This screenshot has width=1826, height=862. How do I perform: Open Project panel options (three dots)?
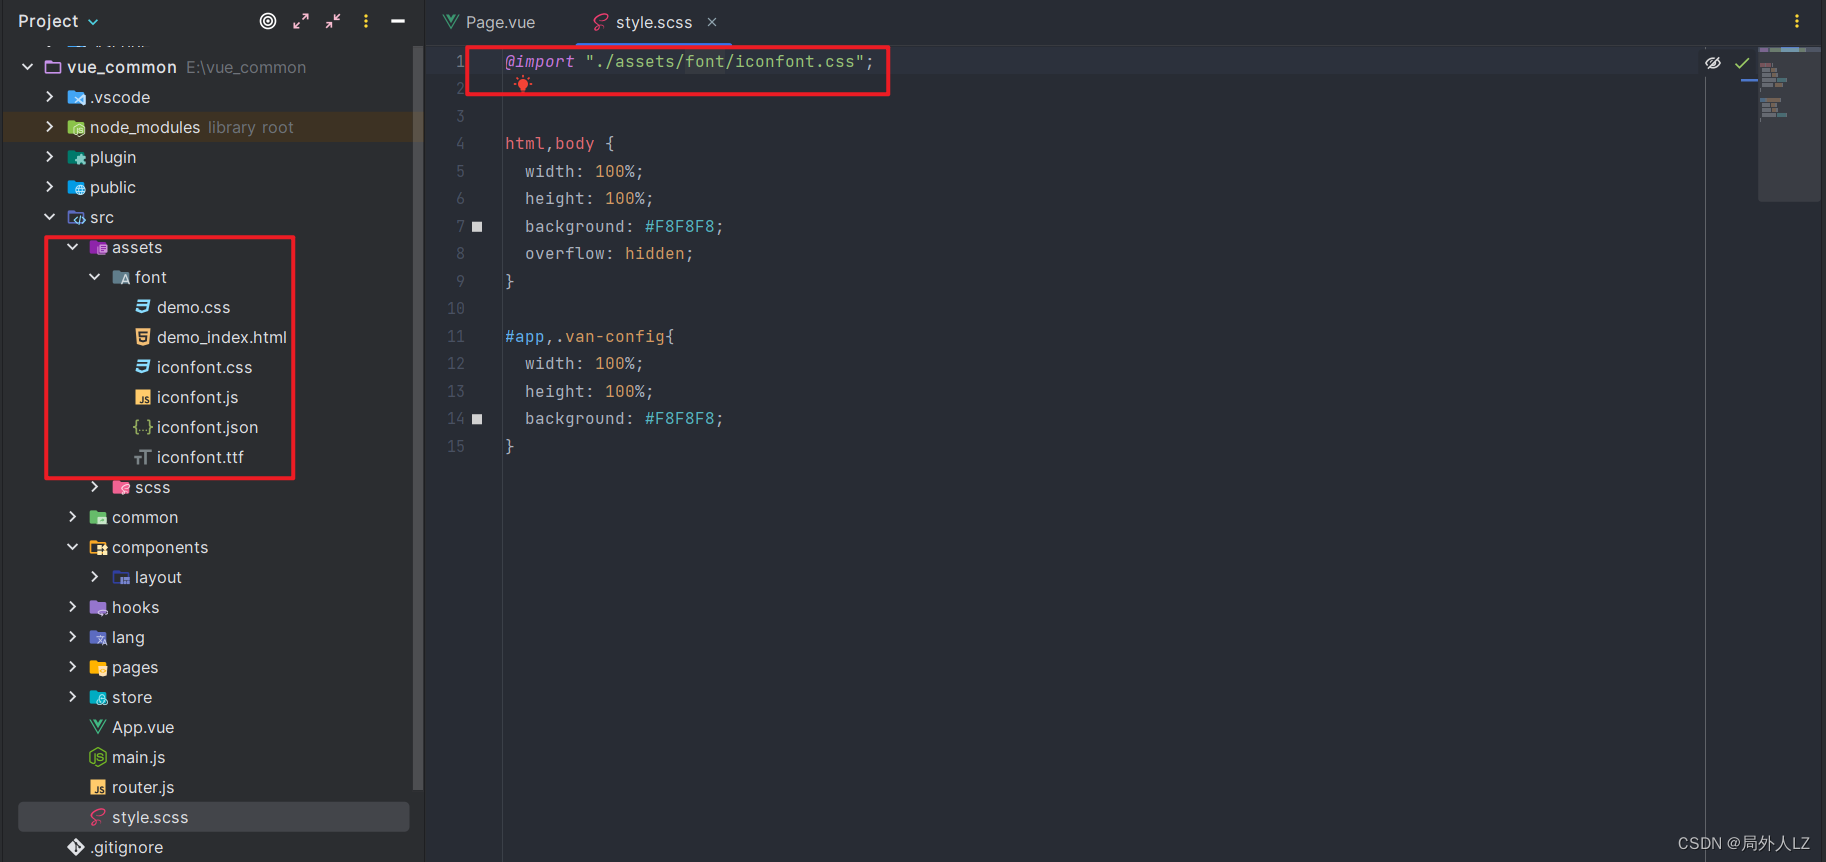pos(366,21)
